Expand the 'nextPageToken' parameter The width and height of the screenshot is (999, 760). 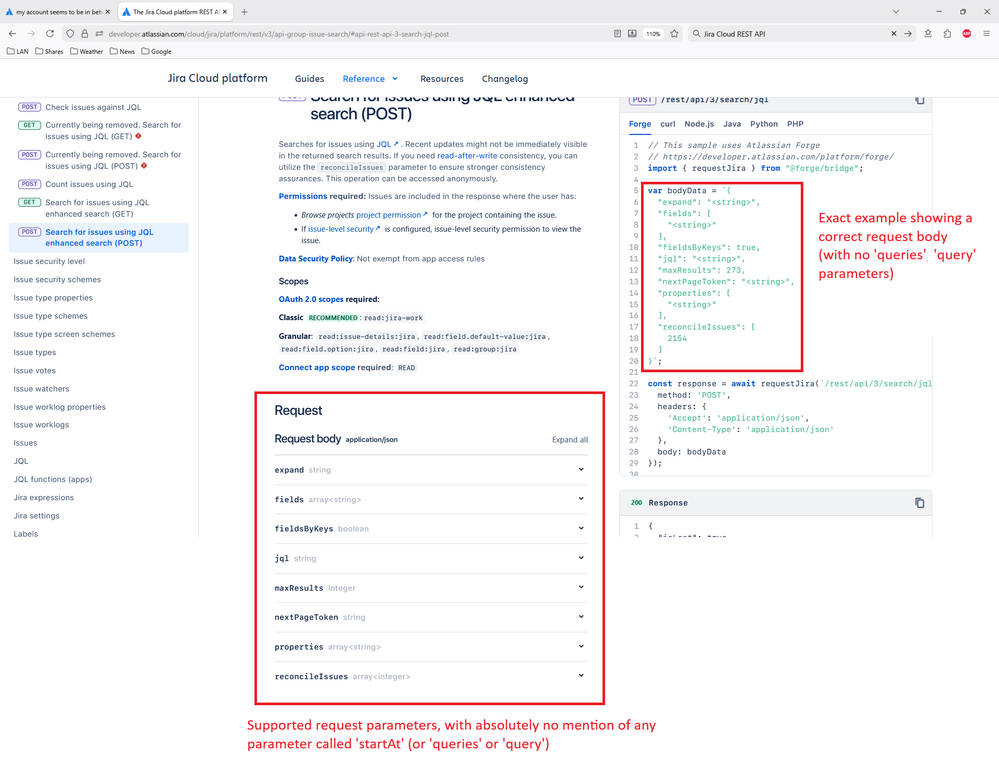(x=431, y=617)
